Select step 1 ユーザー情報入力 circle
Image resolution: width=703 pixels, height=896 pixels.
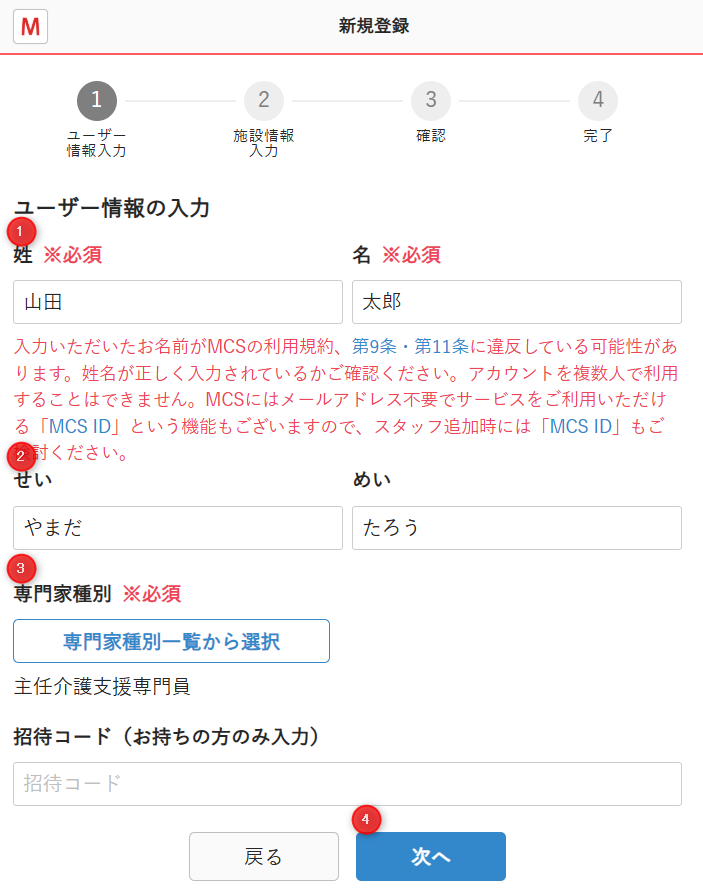pos(97,101)
